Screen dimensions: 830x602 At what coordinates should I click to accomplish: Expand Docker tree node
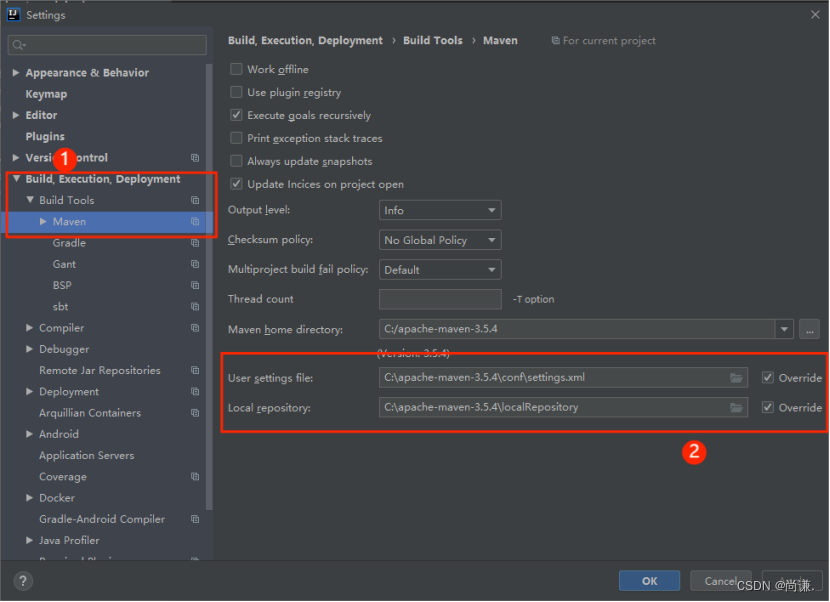click(30, 498)
